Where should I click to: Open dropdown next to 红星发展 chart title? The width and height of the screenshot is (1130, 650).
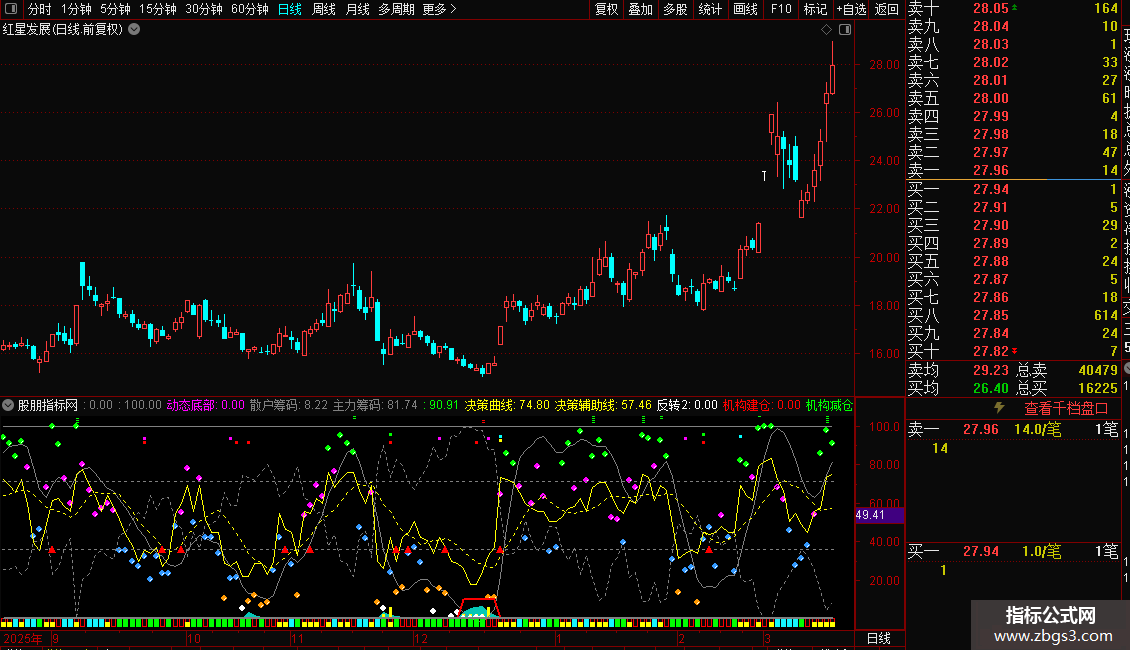[x=134, y=30]
